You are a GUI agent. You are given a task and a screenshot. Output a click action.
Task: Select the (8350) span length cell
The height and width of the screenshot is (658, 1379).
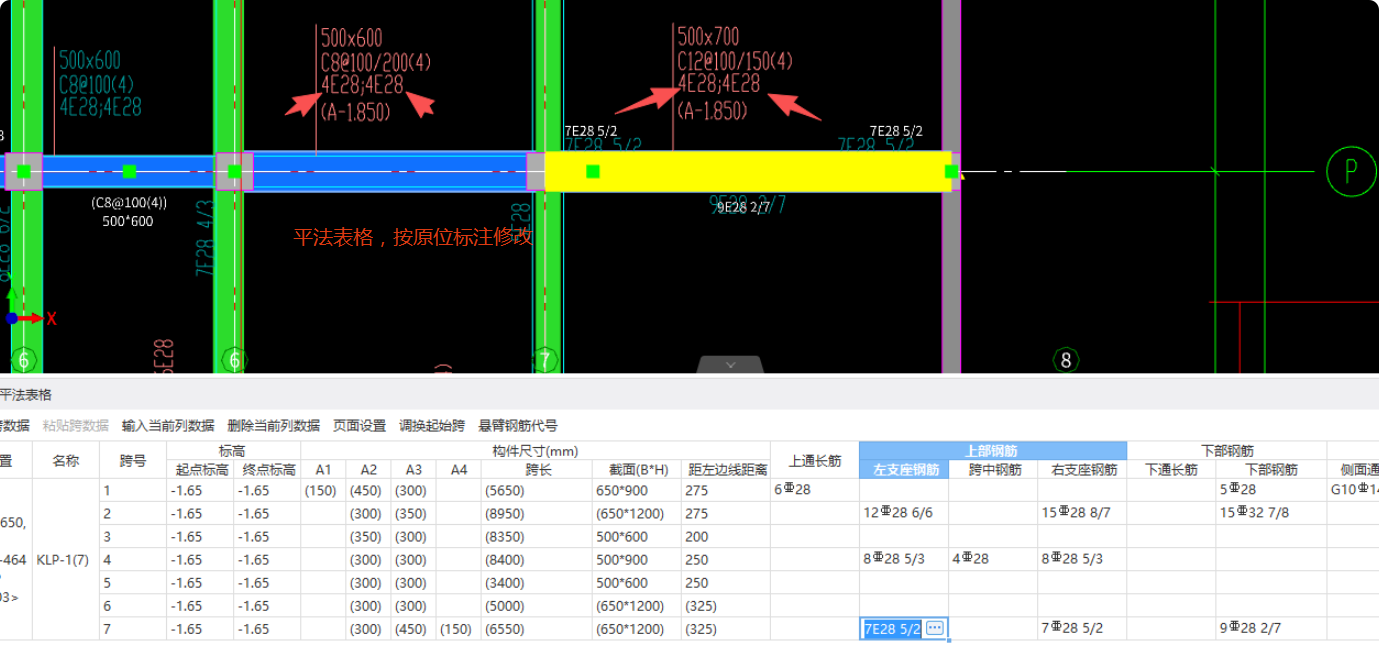click(x=538, y=536)
